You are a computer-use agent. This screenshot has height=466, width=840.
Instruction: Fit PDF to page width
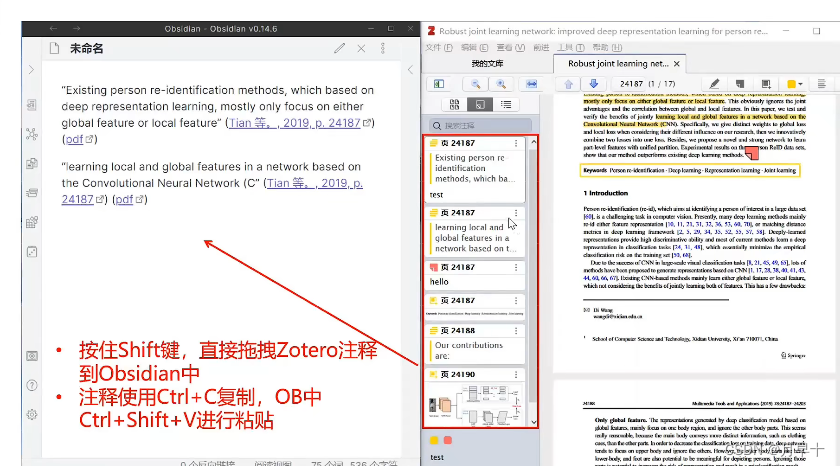[531, 84]
